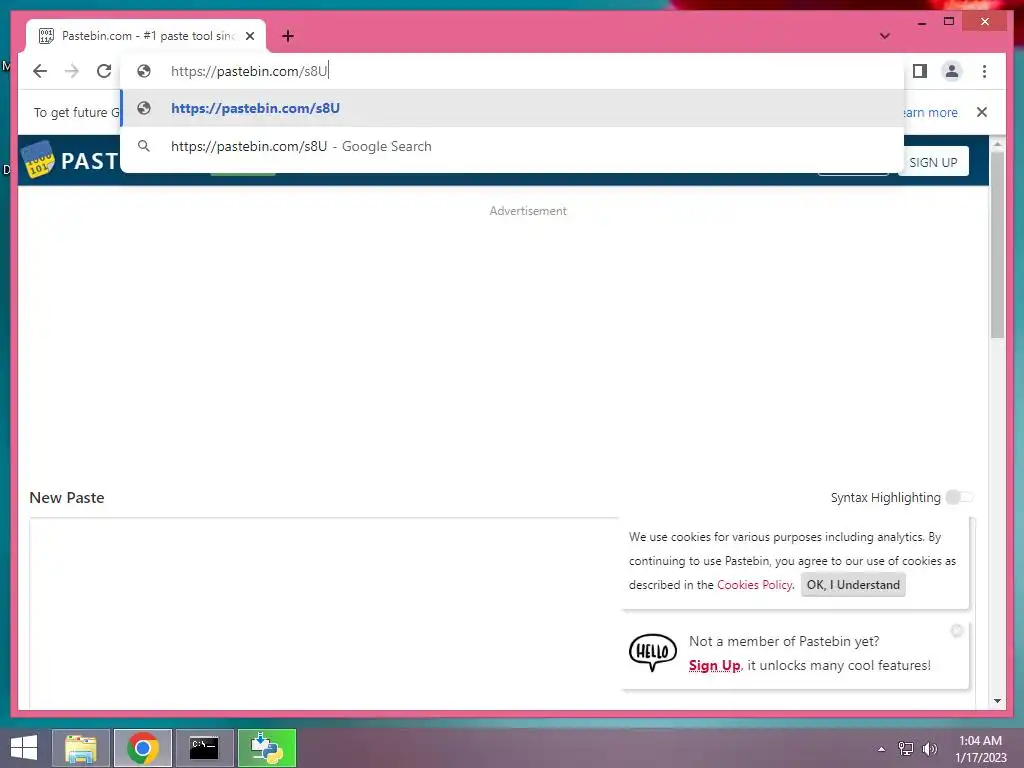Close the Pastebin.com tab
This screenshot has width=1024, height=768.
click(x=249, y=36)
